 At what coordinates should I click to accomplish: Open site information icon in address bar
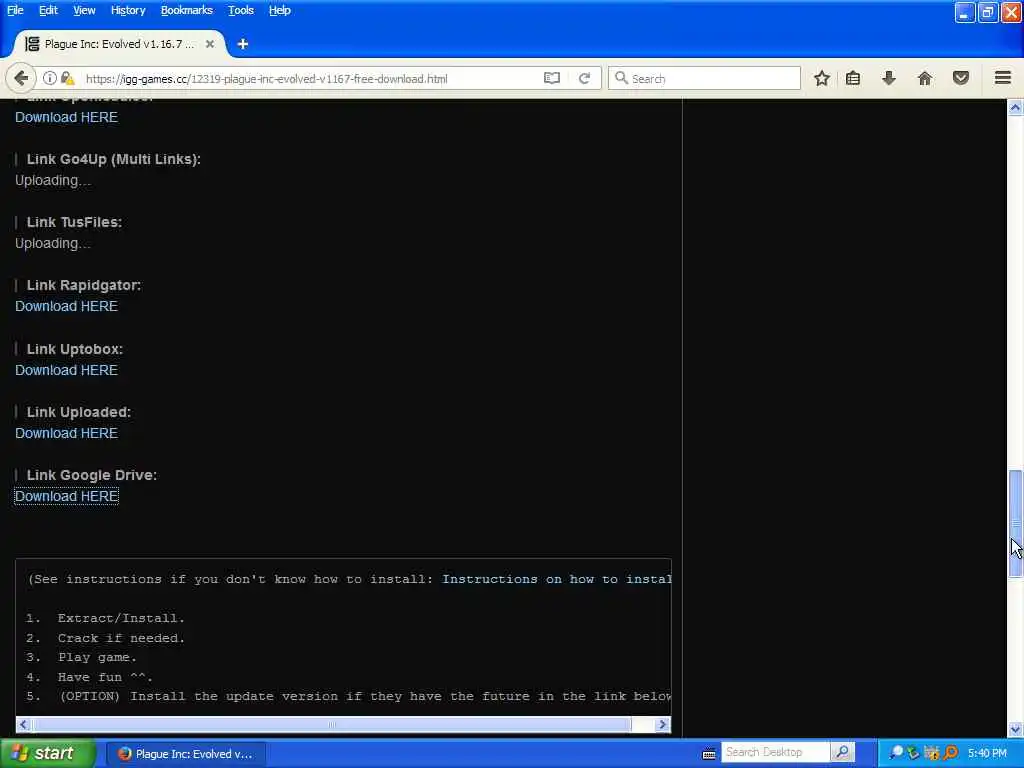pyautogui.click(x=49, y=78)
